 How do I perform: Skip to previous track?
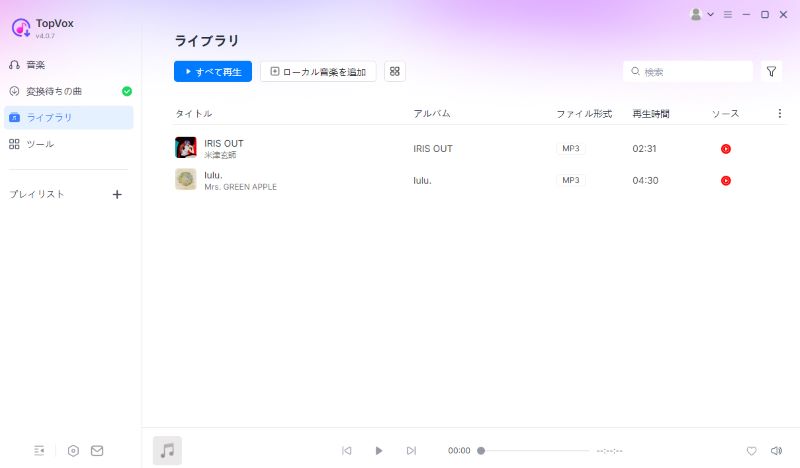347,451
